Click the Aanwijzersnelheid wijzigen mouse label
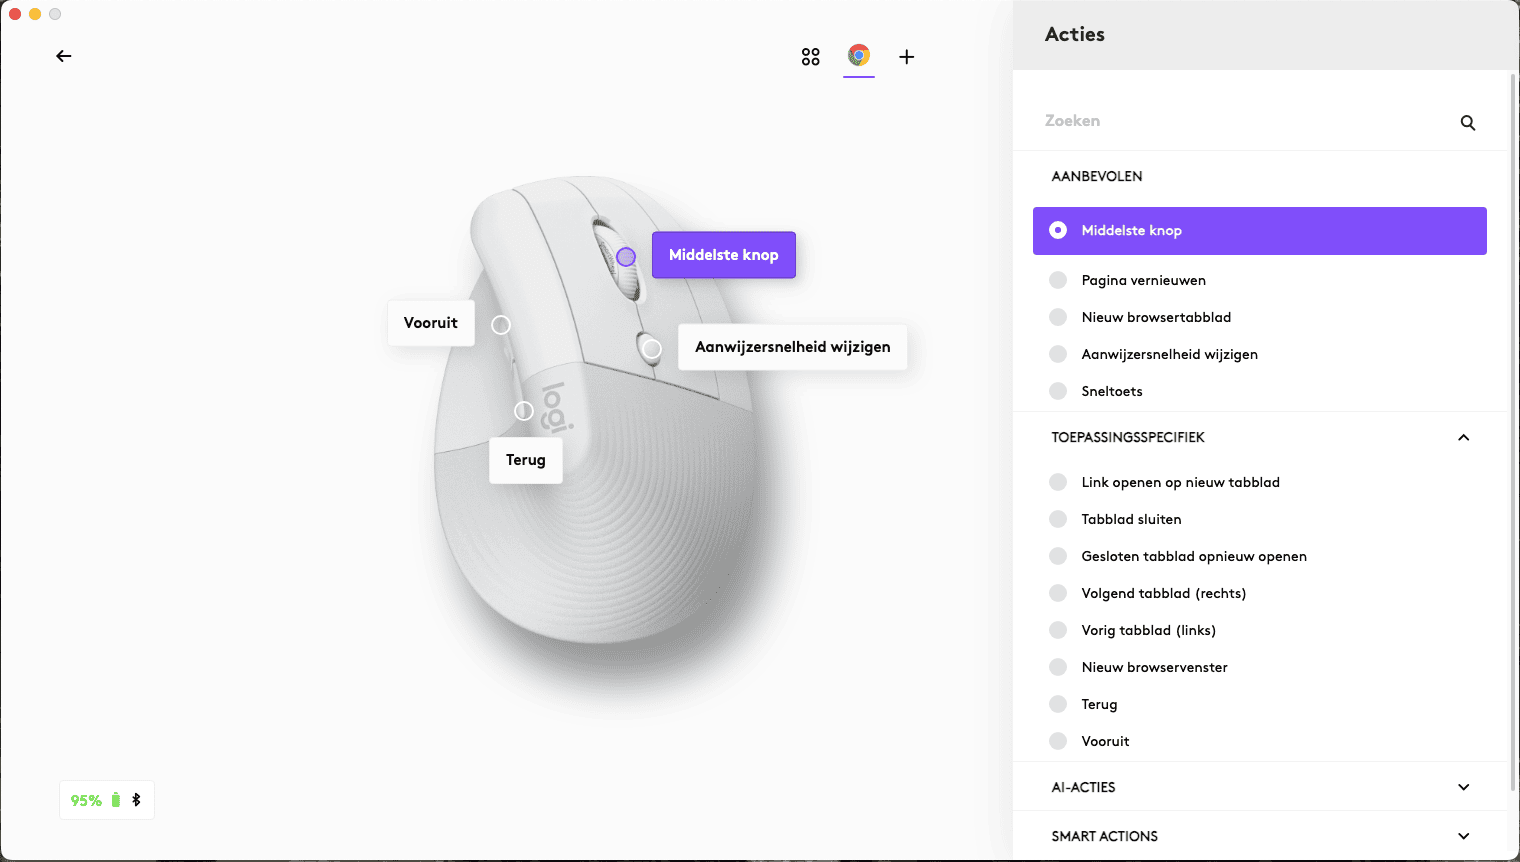1520x862 pixels. pos(792,347)
